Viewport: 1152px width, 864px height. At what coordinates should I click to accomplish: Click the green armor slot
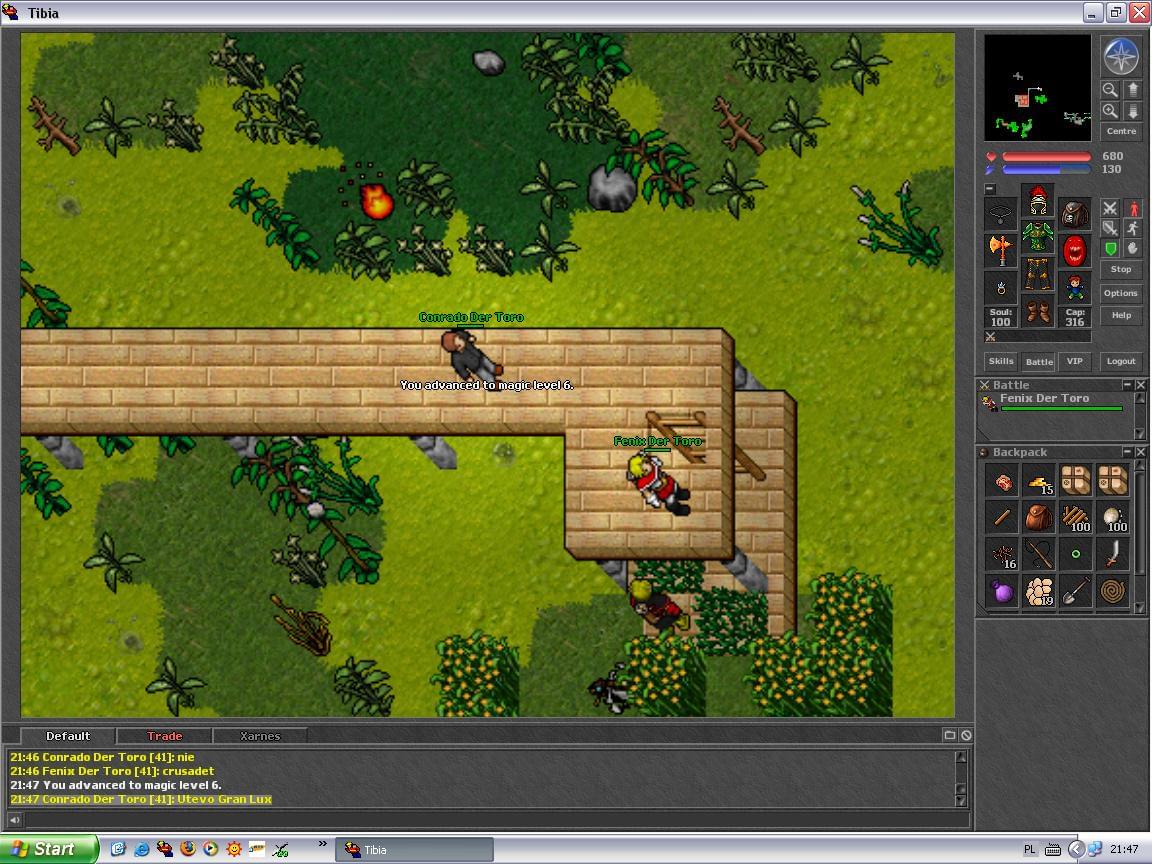coord(1037,236)
